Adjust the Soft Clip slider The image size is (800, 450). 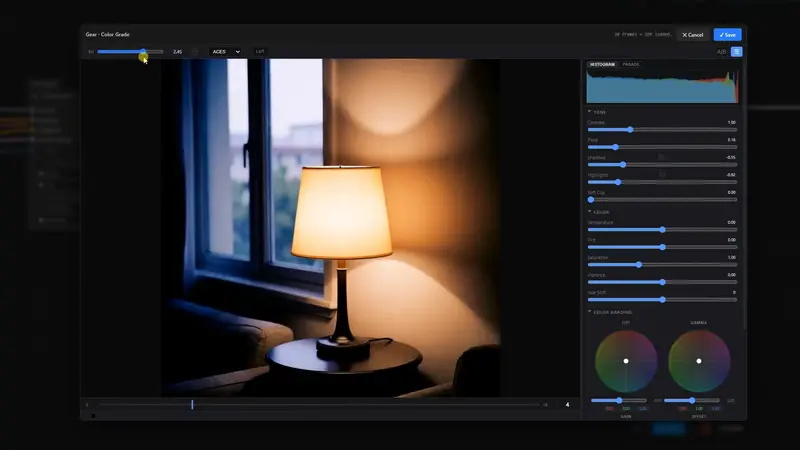coord(662,199)
